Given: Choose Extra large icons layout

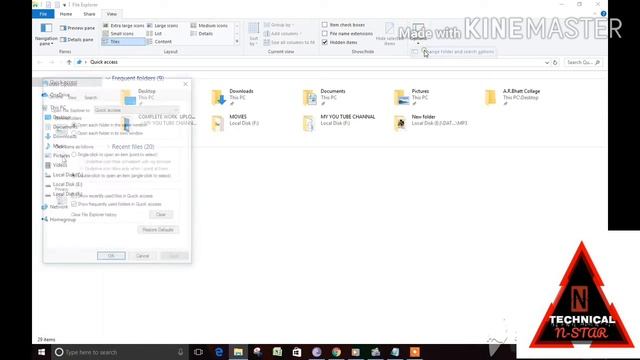Looking at the screenshot, I should pos(123,26).
